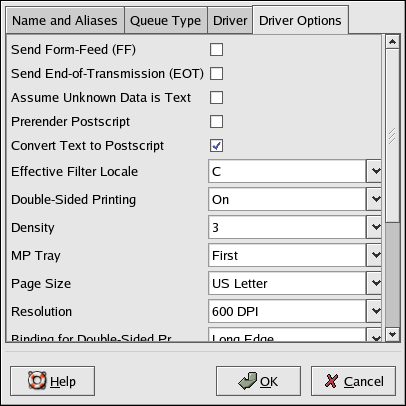Click the Density value field

(x=287, y=227)
